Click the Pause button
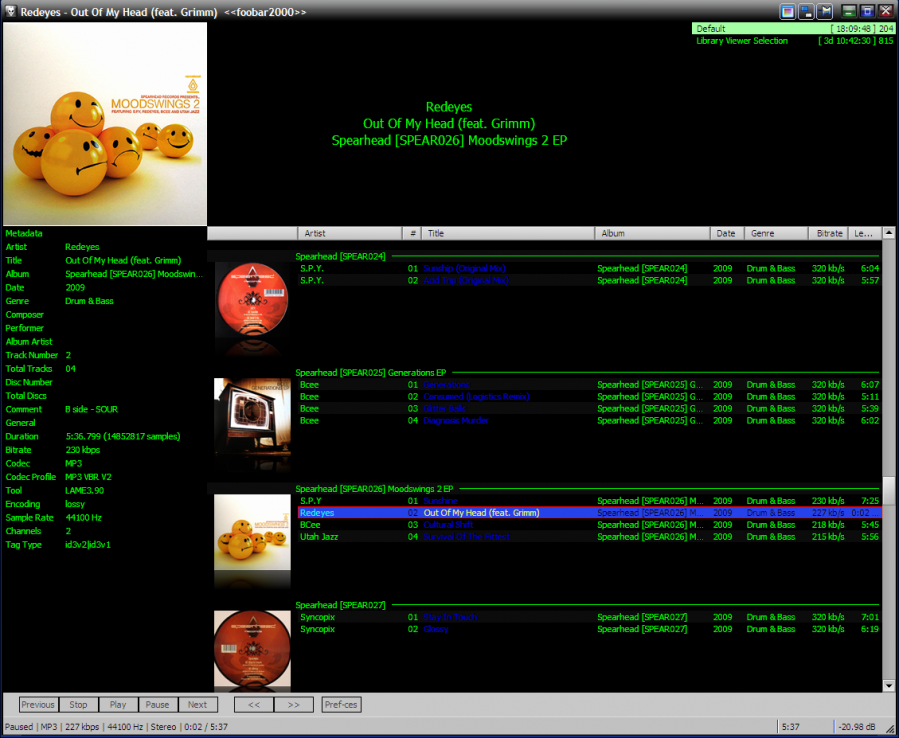Viewport: 899px width, 738px height. click(158, 705)
